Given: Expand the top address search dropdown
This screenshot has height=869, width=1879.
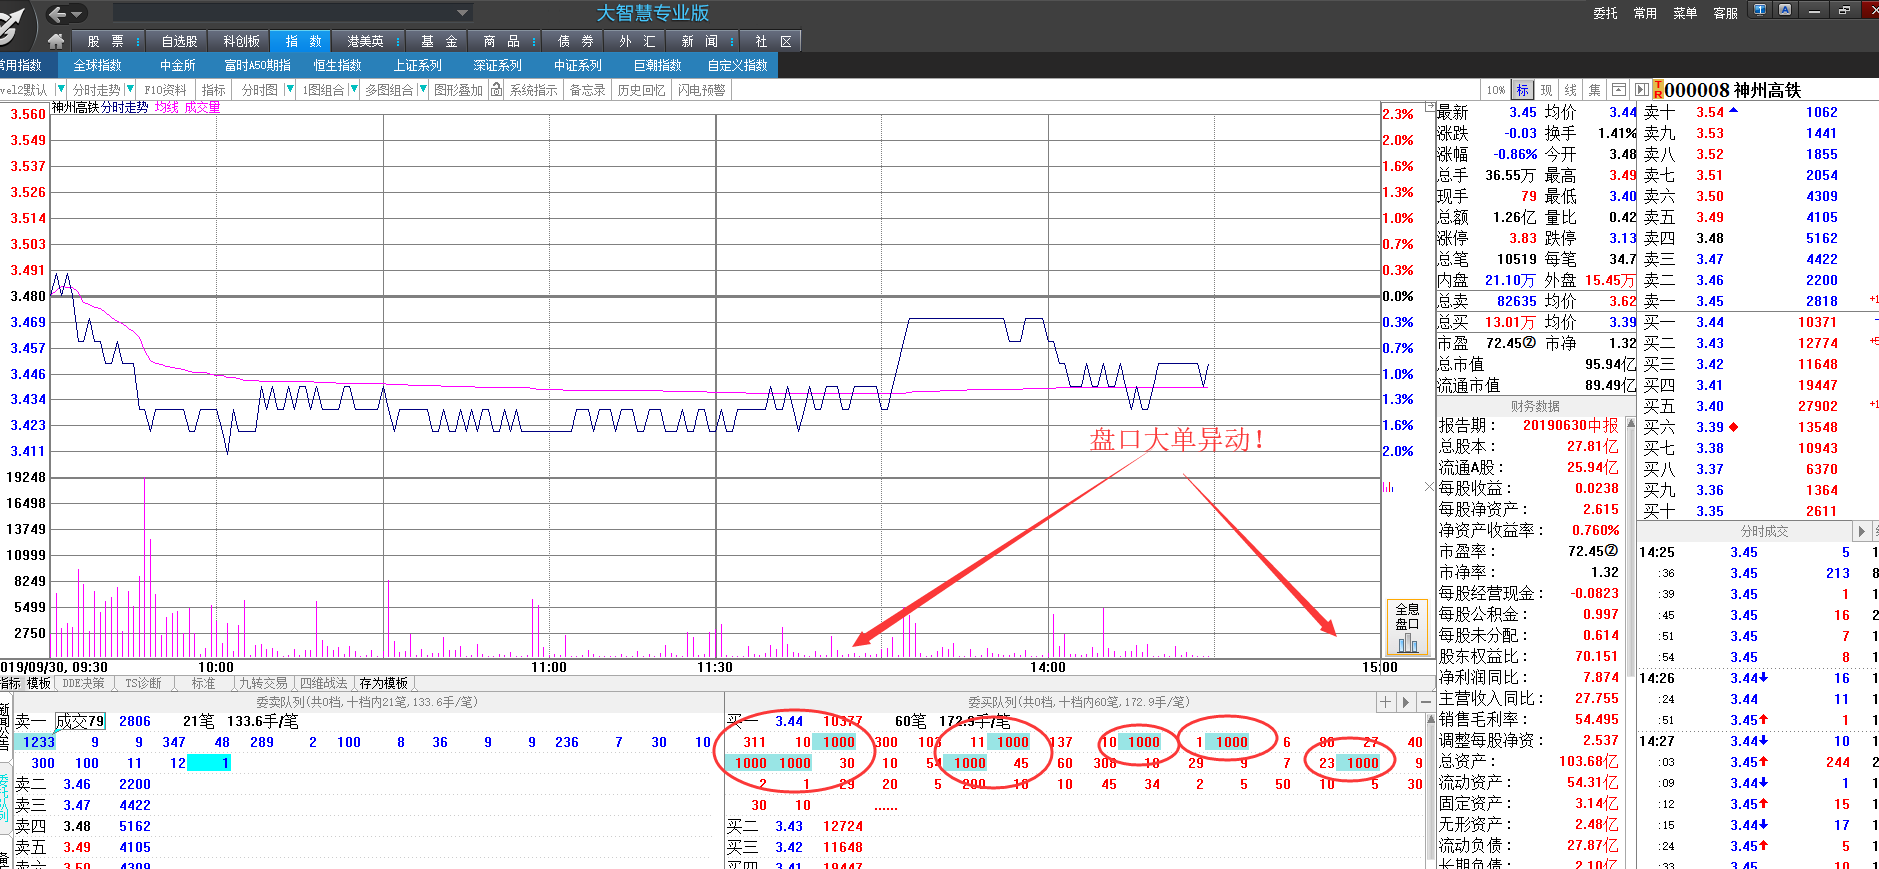Looking at the screenshot, I should click(462, 13).
